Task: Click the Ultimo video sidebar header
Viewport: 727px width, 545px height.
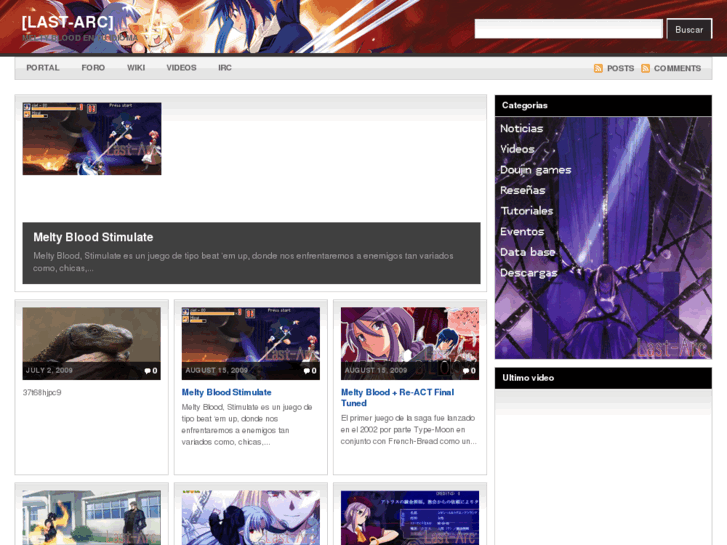Action: tap(603, 378)
